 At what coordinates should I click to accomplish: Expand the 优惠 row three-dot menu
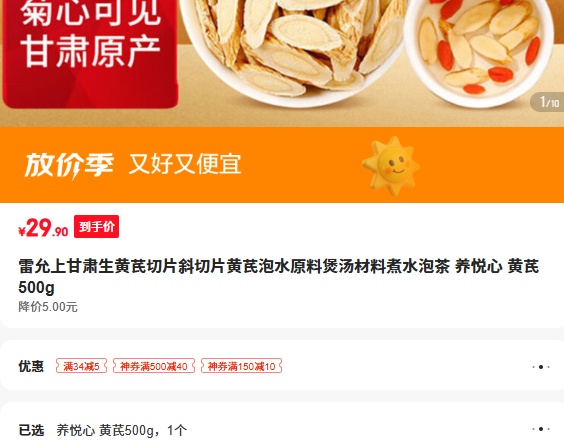pos(541,367)
